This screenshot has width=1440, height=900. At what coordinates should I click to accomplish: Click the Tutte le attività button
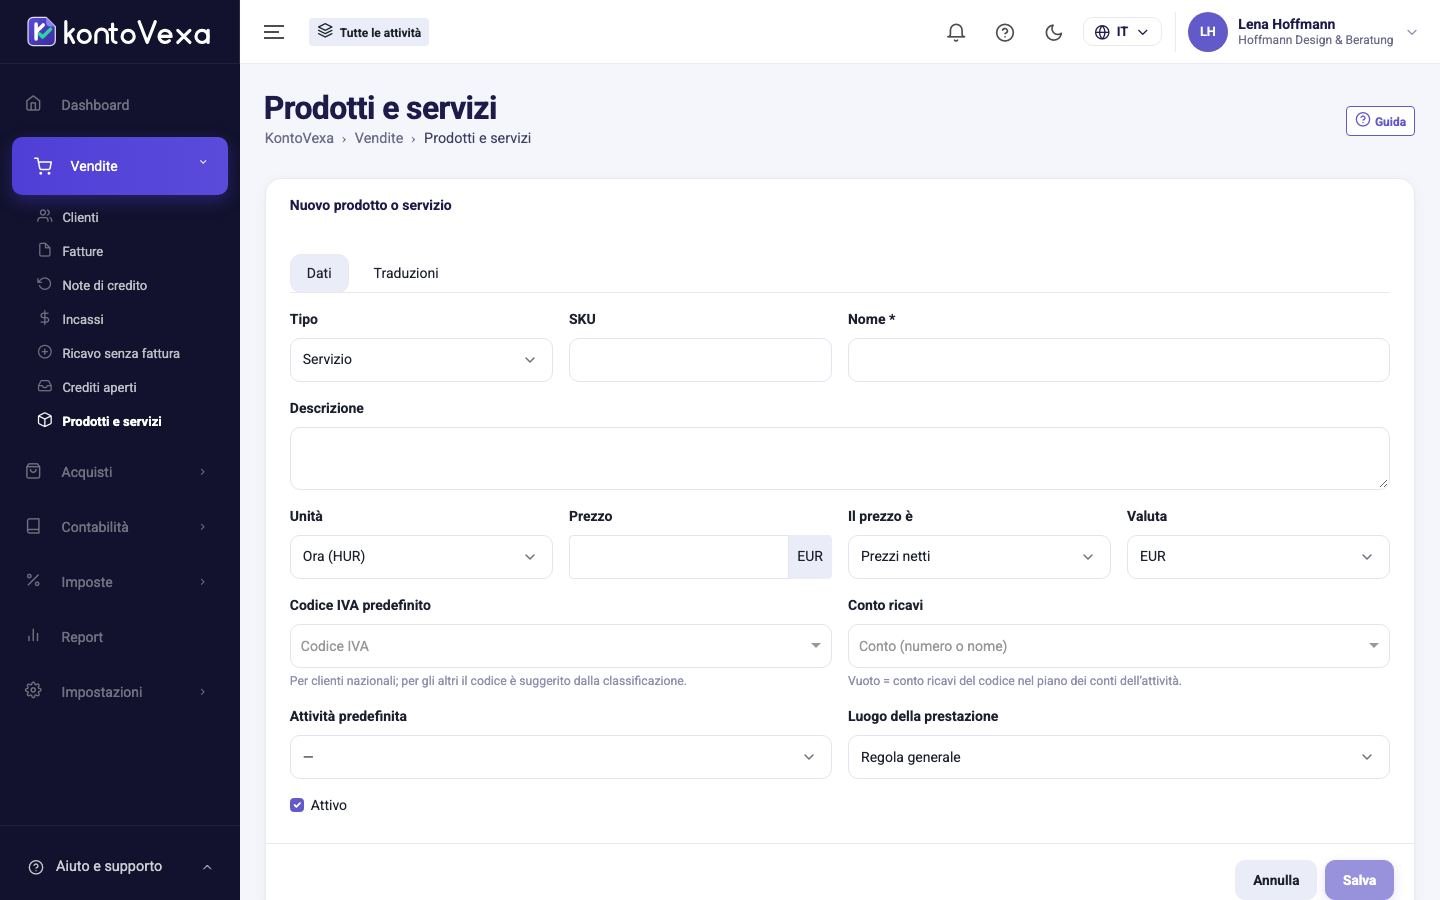click(369, 32)
